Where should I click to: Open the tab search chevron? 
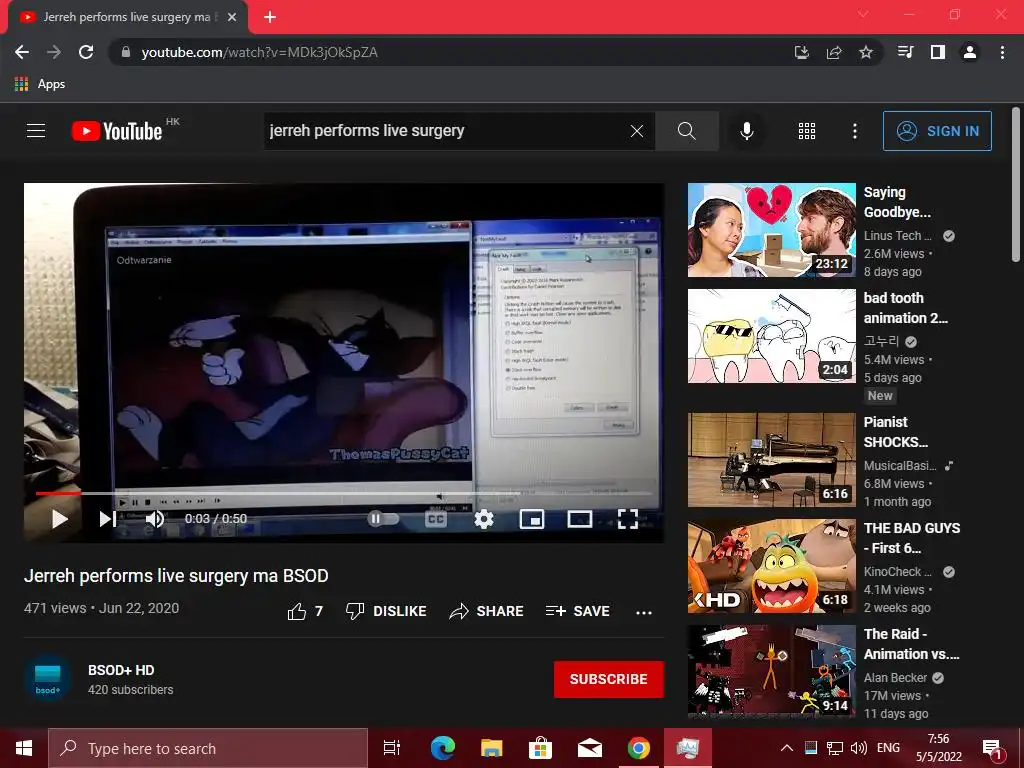click(863, 14)
